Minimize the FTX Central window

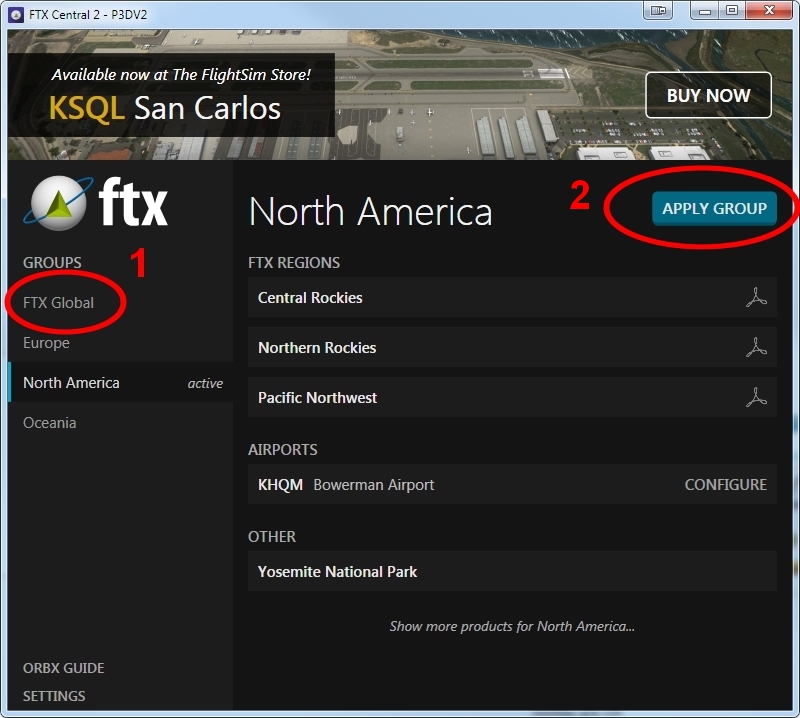click(x=705, y=11)
